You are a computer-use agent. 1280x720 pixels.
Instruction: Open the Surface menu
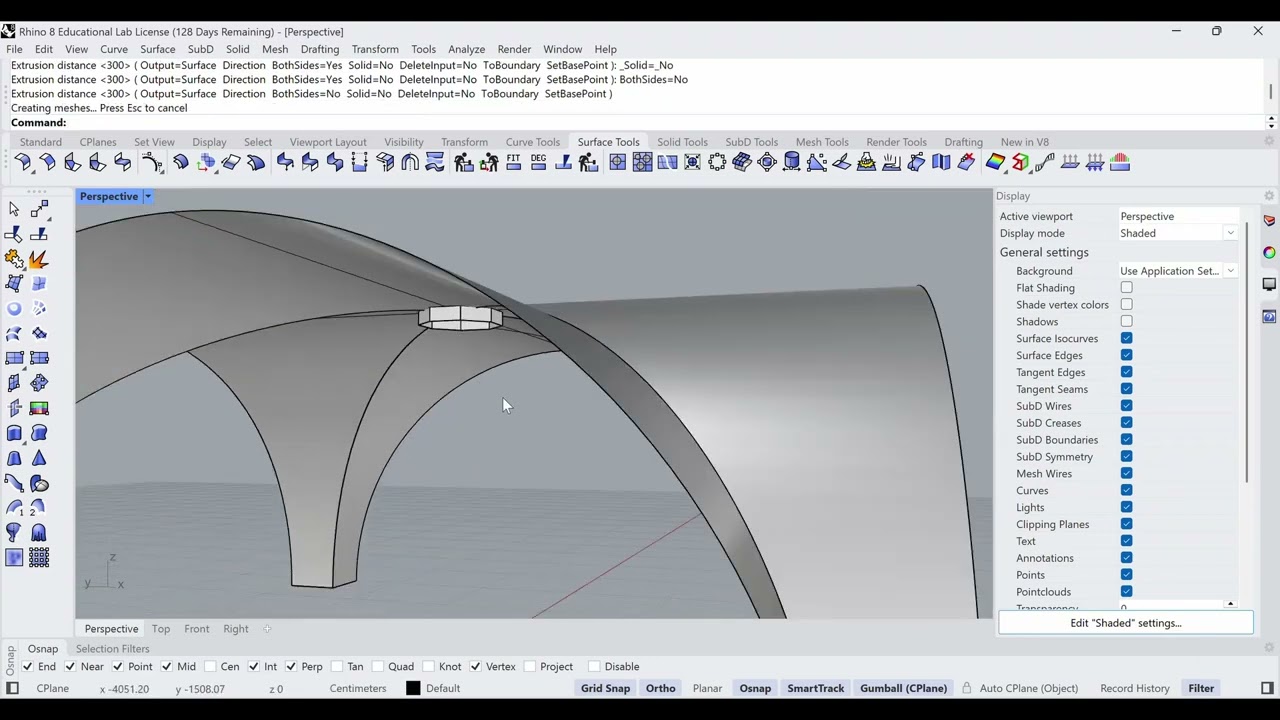pyautogui.click(x=158, y=49)
